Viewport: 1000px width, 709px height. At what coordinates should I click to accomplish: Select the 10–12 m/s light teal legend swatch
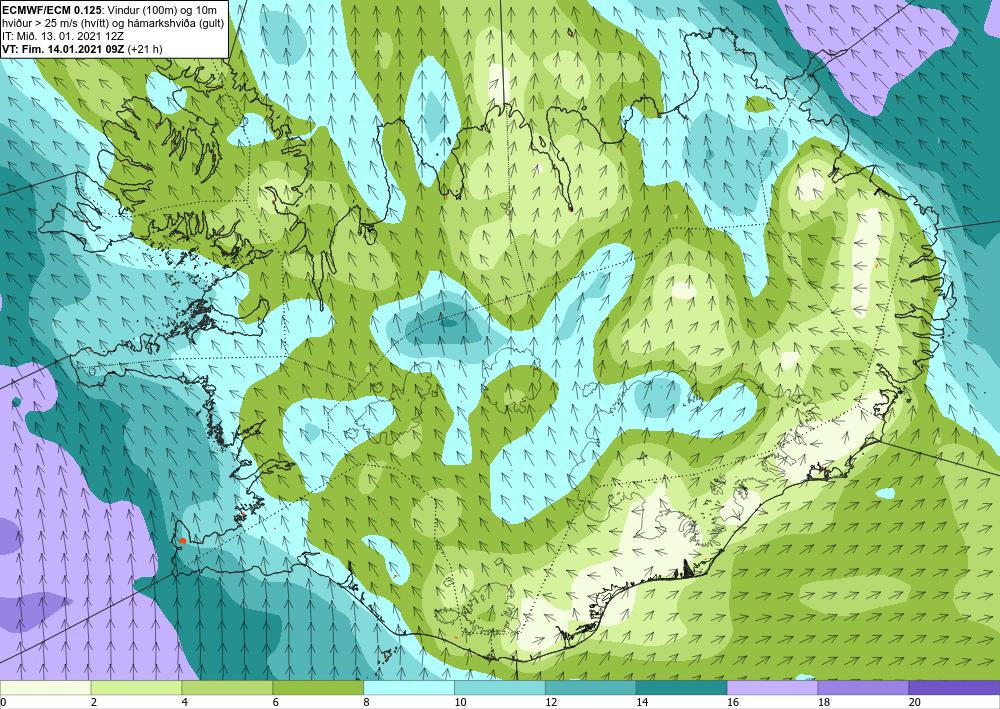click(x=499, y=688)
